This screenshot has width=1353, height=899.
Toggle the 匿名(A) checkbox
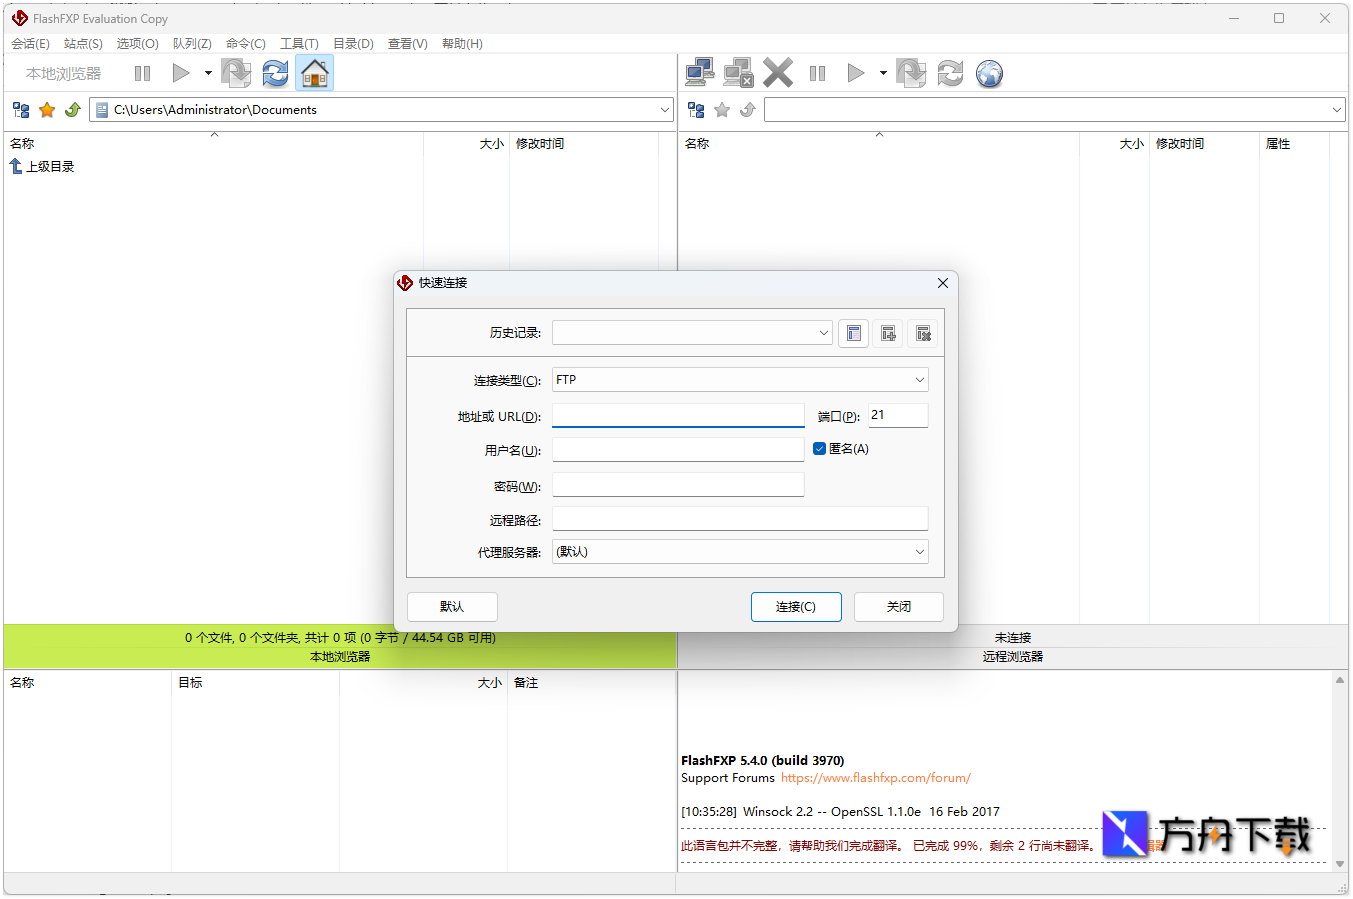tap(819, 449)
